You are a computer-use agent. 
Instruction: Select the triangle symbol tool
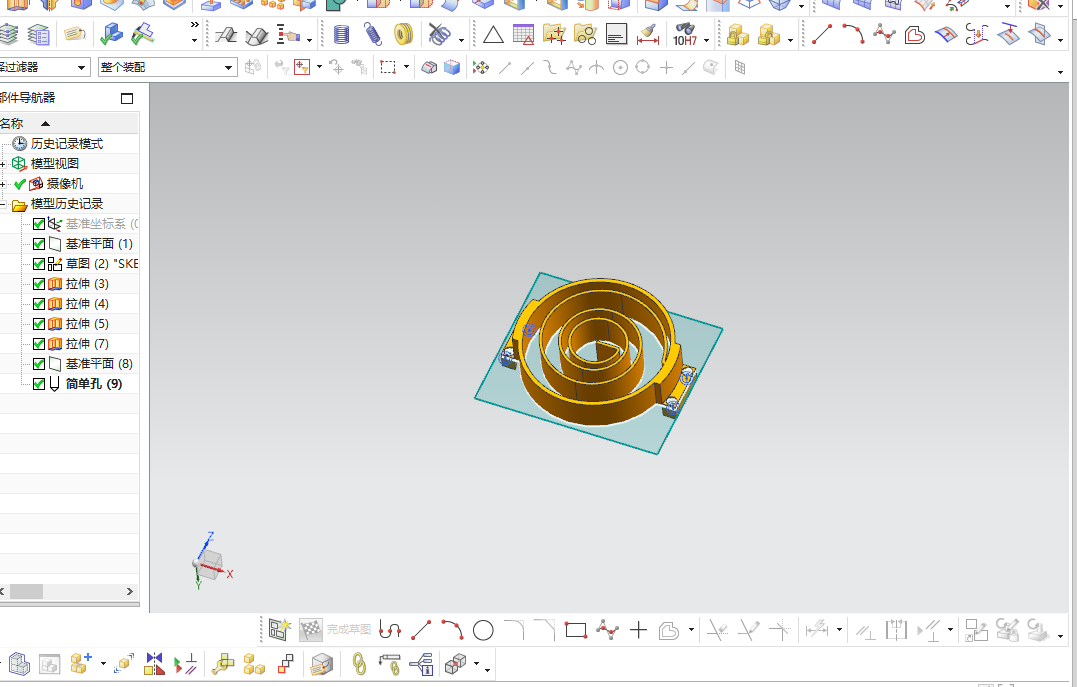click(493, 34)
